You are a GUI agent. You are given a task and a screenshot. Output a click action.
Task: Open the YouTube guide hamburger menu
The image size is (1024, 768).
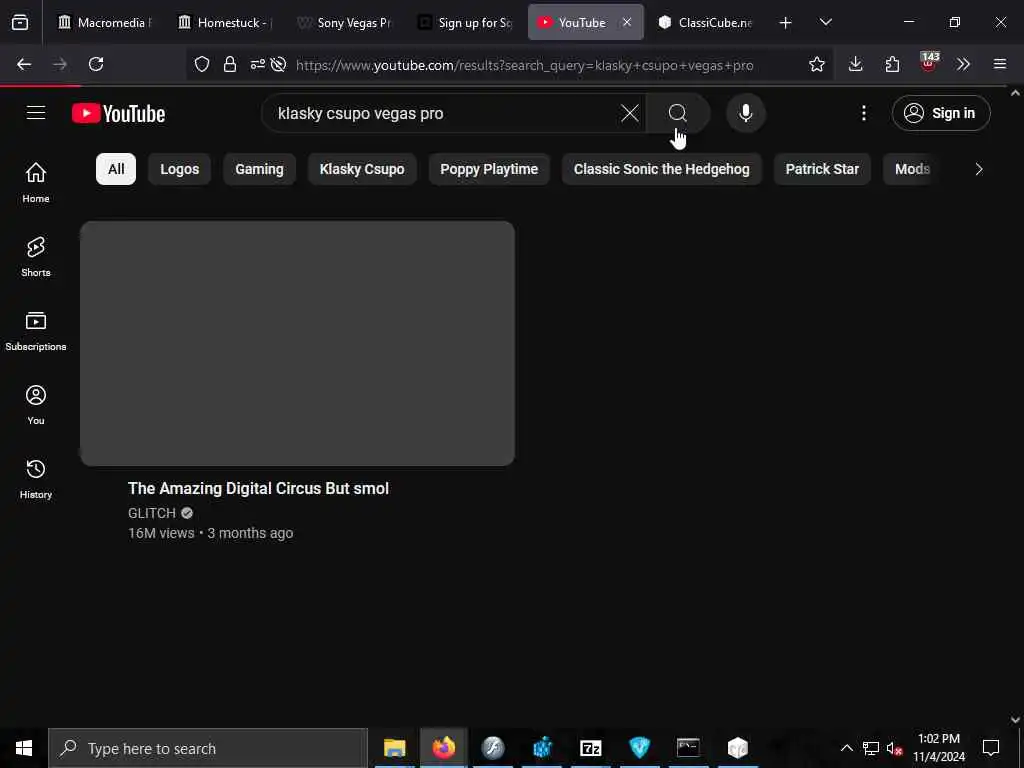[36, 113]
